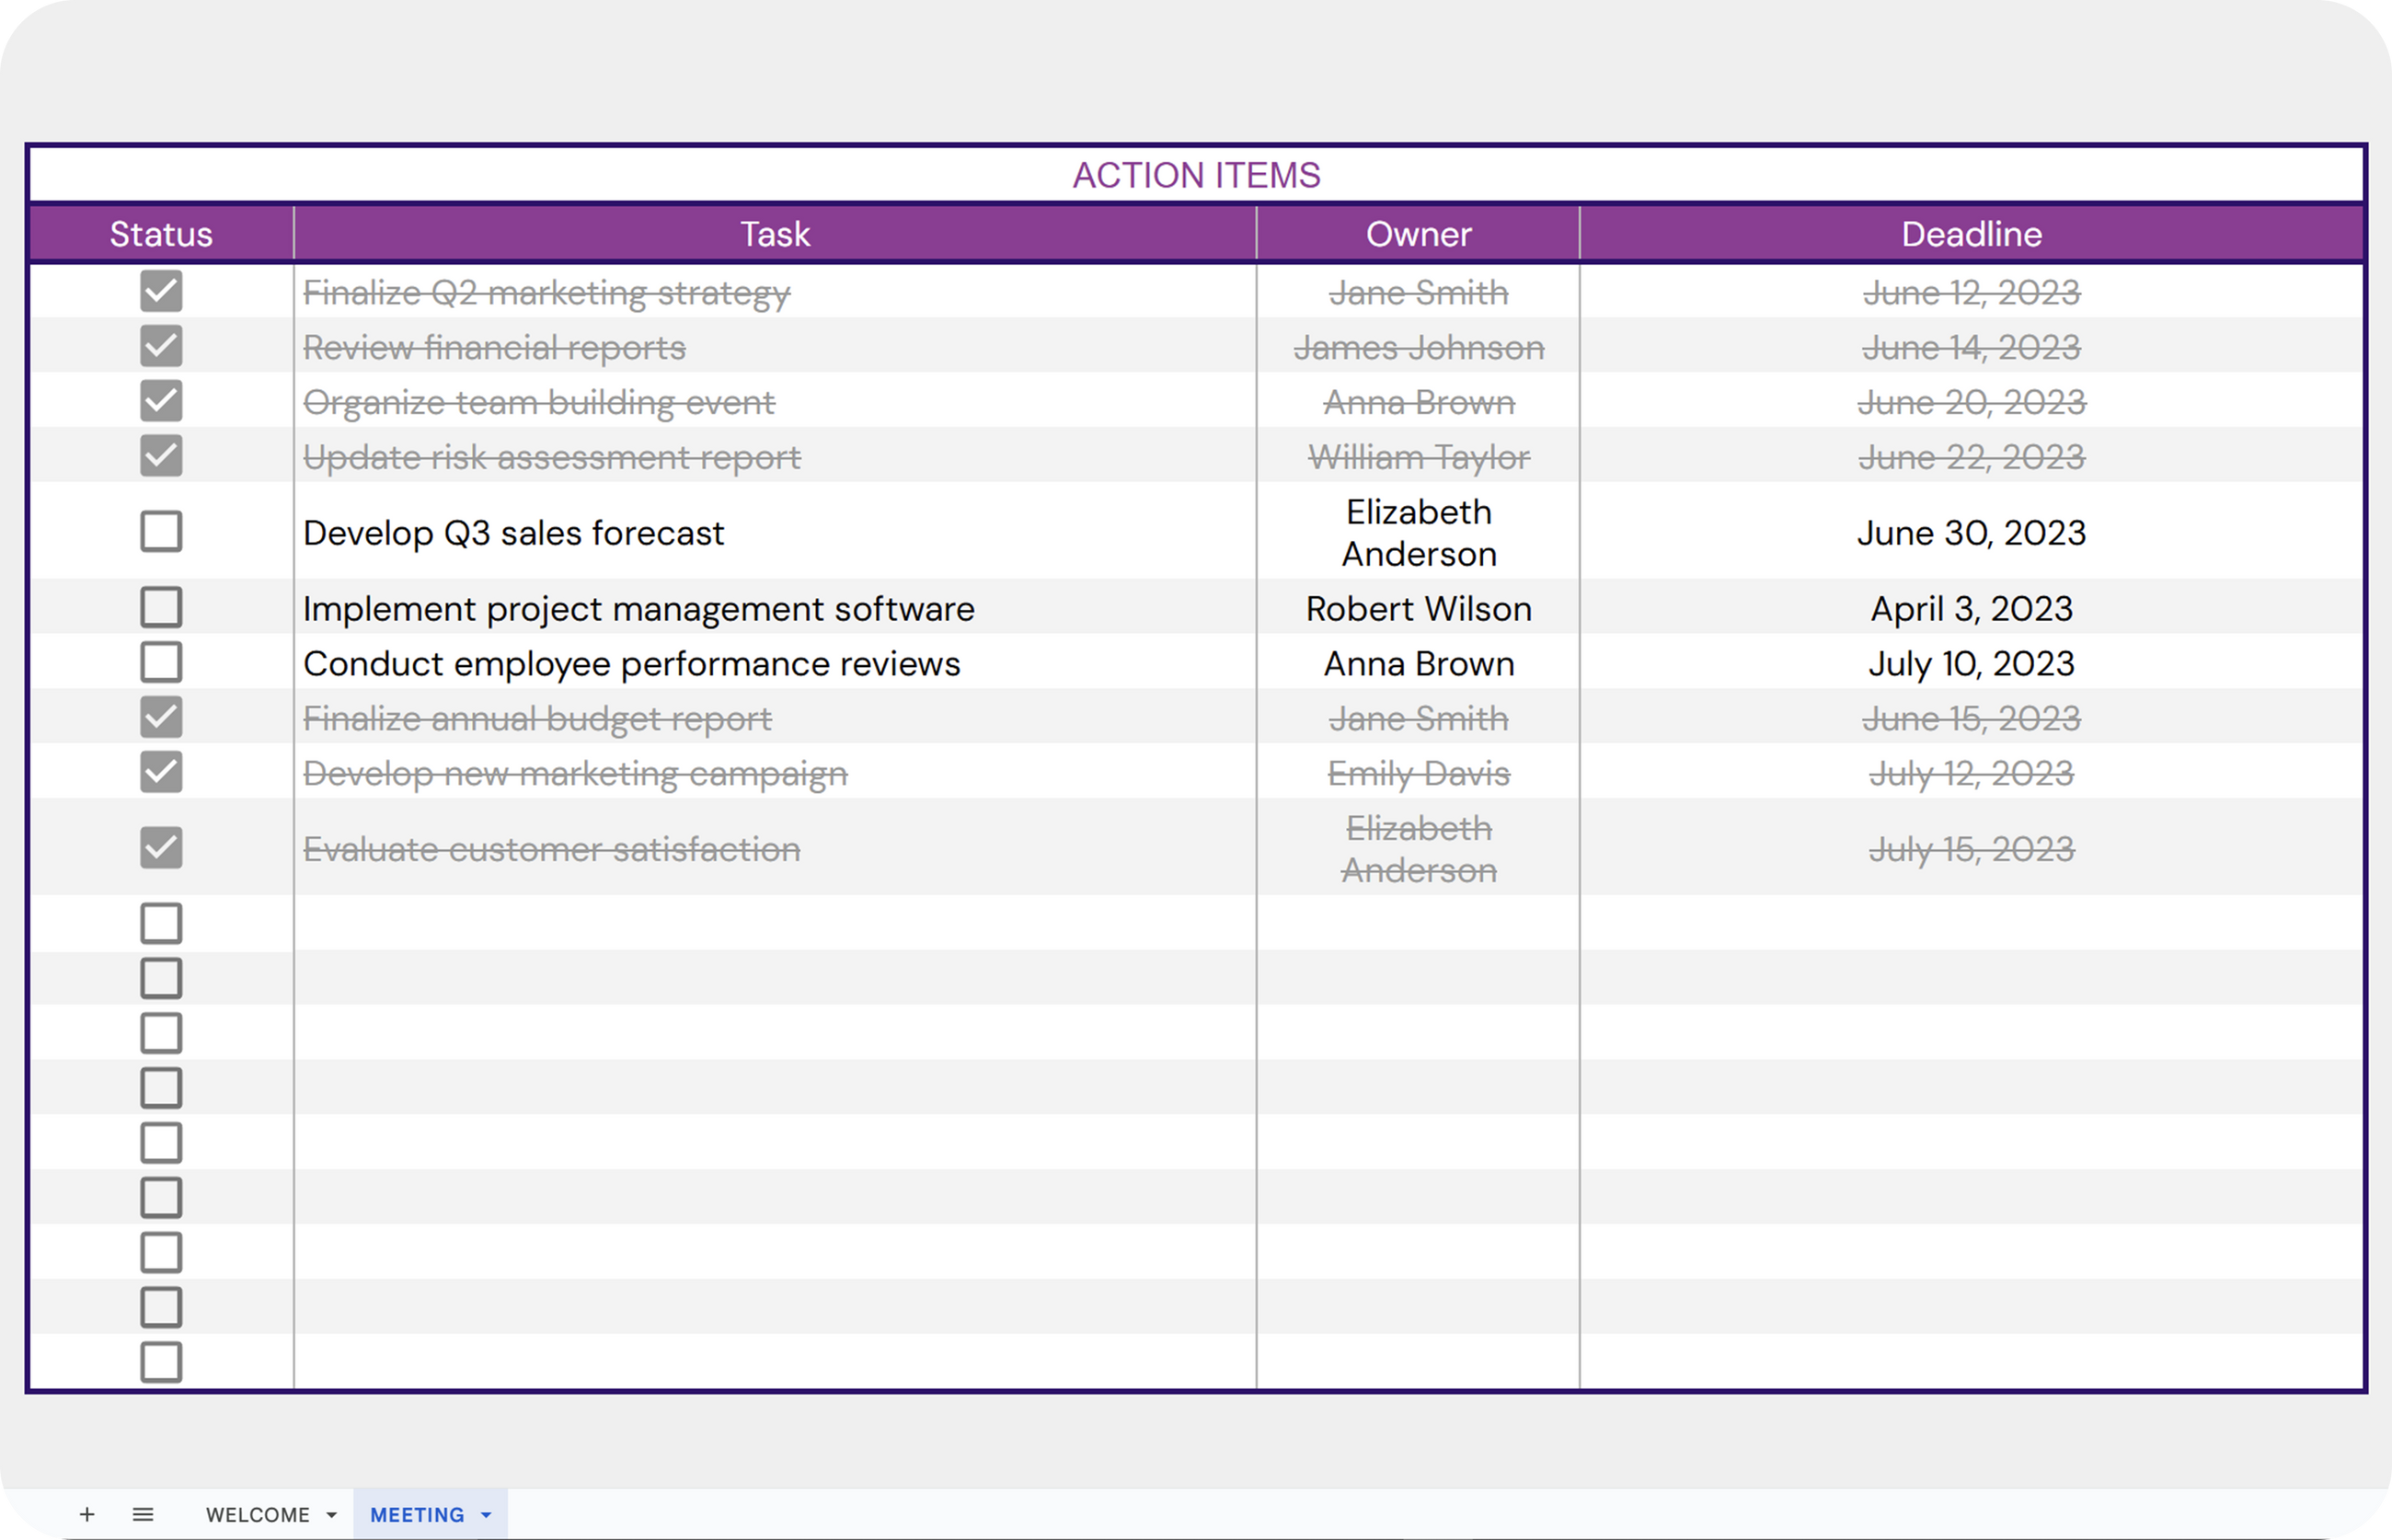Open the MEETING tab dropdown arrow
Image resolution: width=2392 pixels, height=1540 pixels.
[x=487, y=1515]
